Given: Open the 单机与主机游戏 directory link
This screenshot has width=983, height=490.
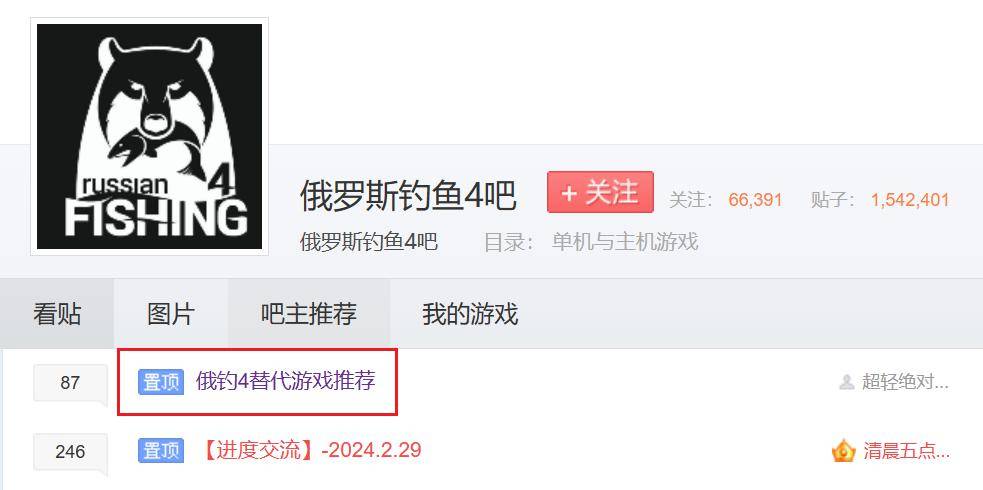Looking at the screenshot, I should tap(625, 241).
